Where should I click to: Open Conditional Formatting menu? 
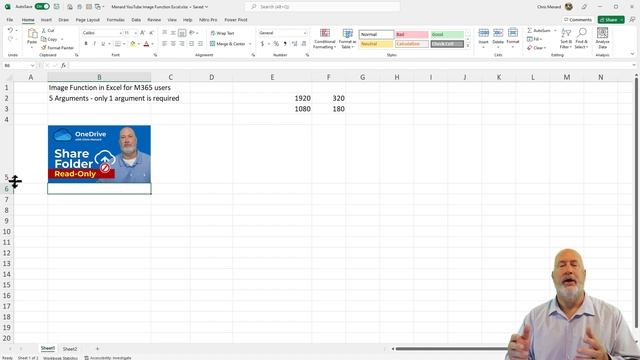pos(325,39)
